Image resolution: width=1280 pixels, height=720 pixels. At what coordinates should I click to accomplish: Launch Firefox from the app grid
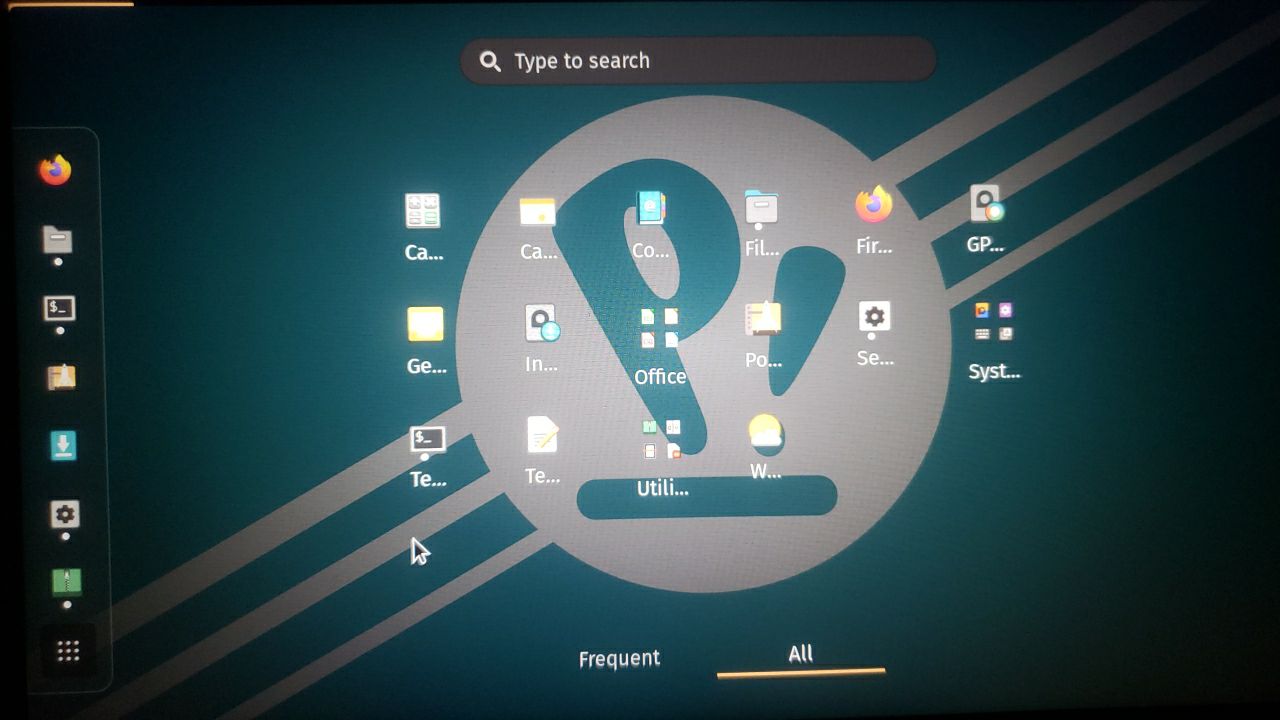[x=874, y=205]
